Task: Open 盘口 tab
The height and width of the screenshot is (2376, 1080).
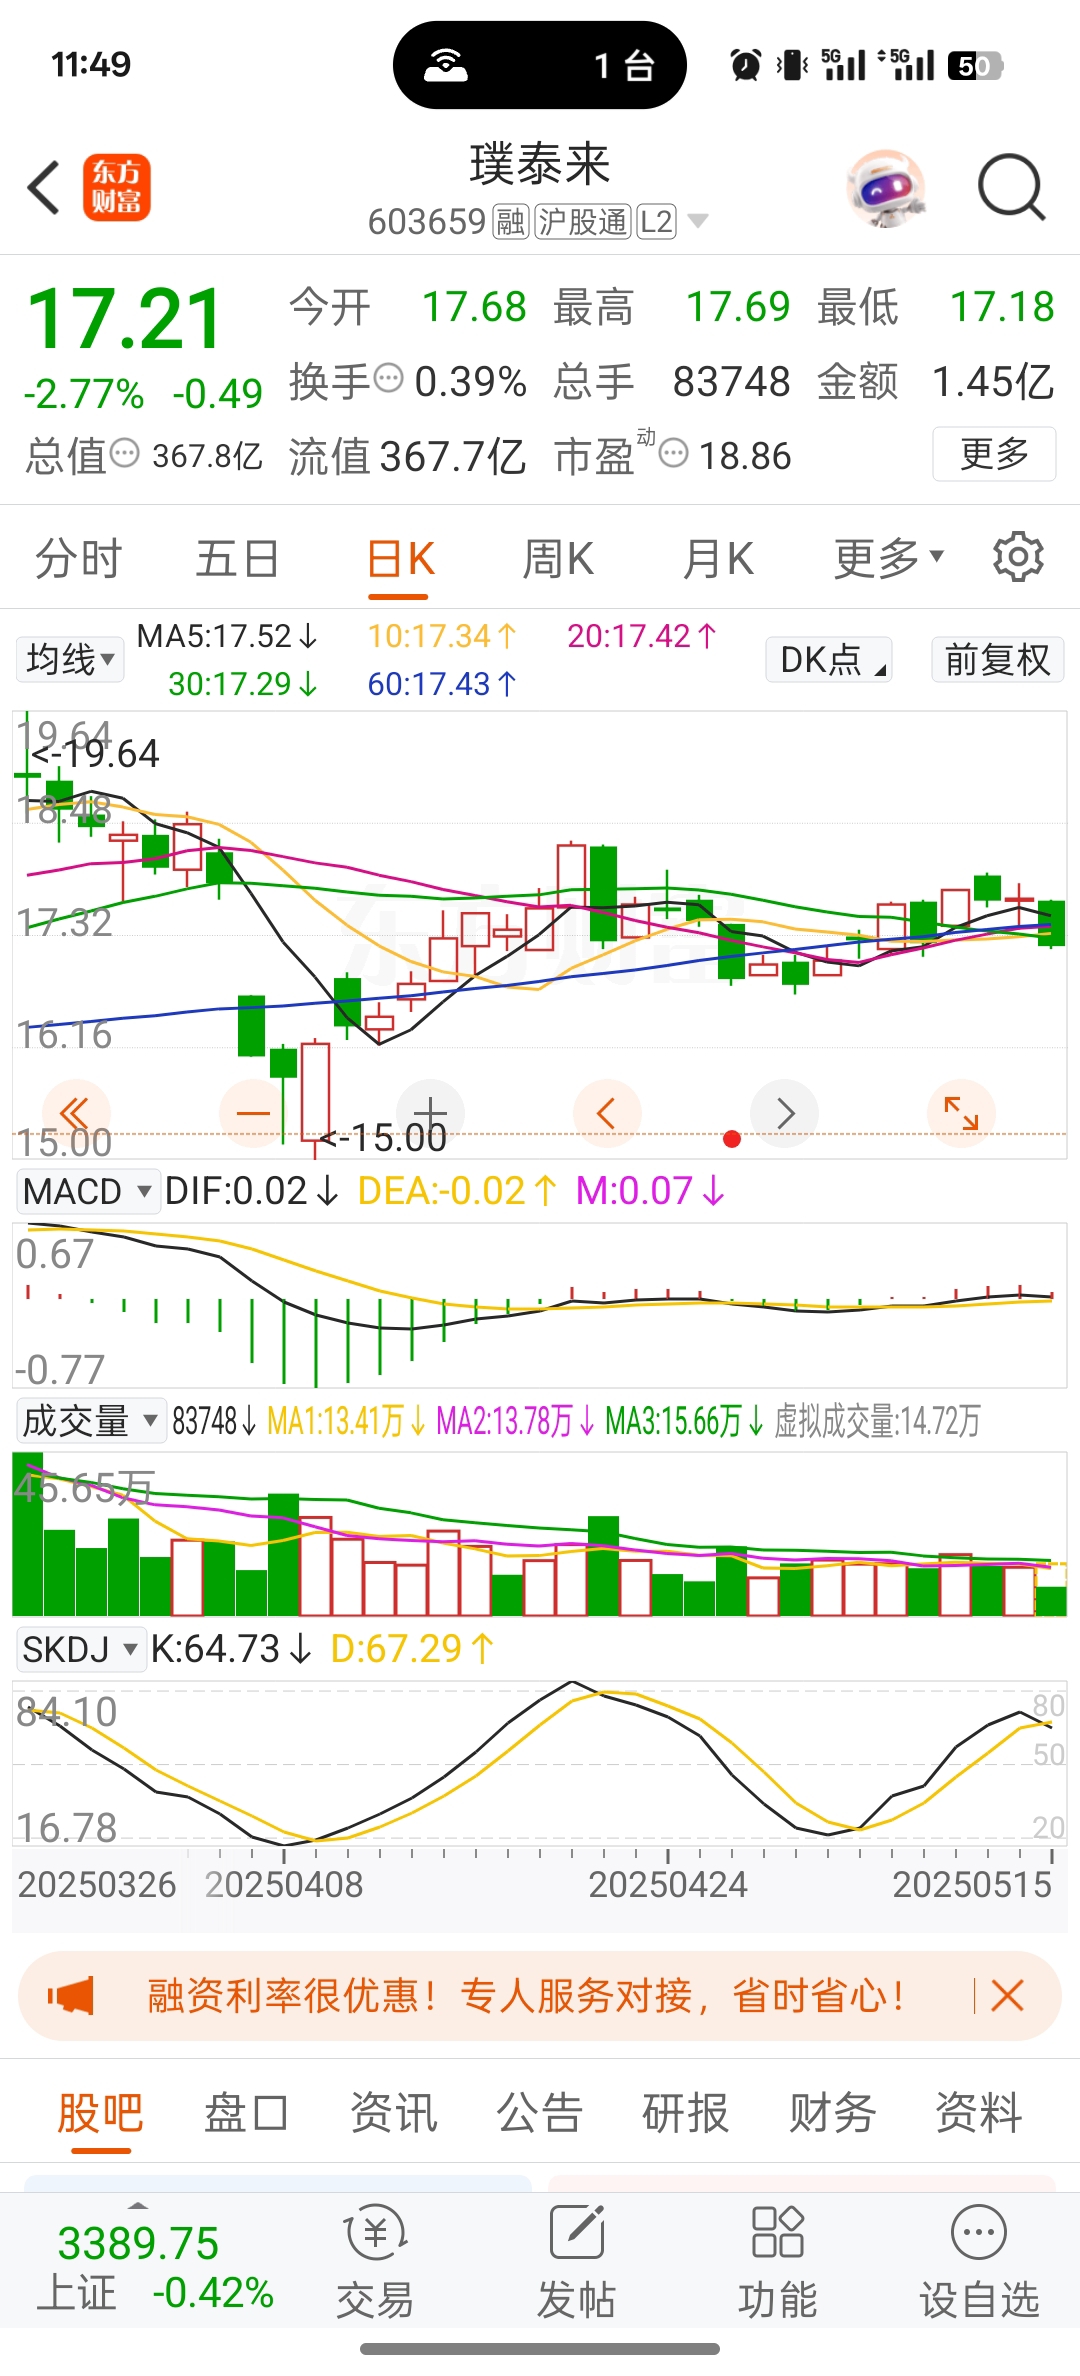Action: [x=246, y=2113]
